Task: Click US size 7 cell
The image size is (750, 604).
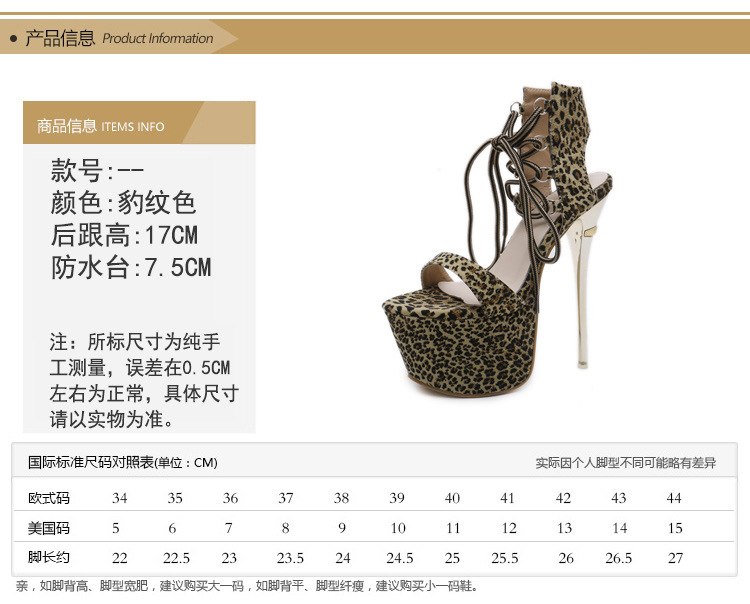Action: click(x=229, y=528)
